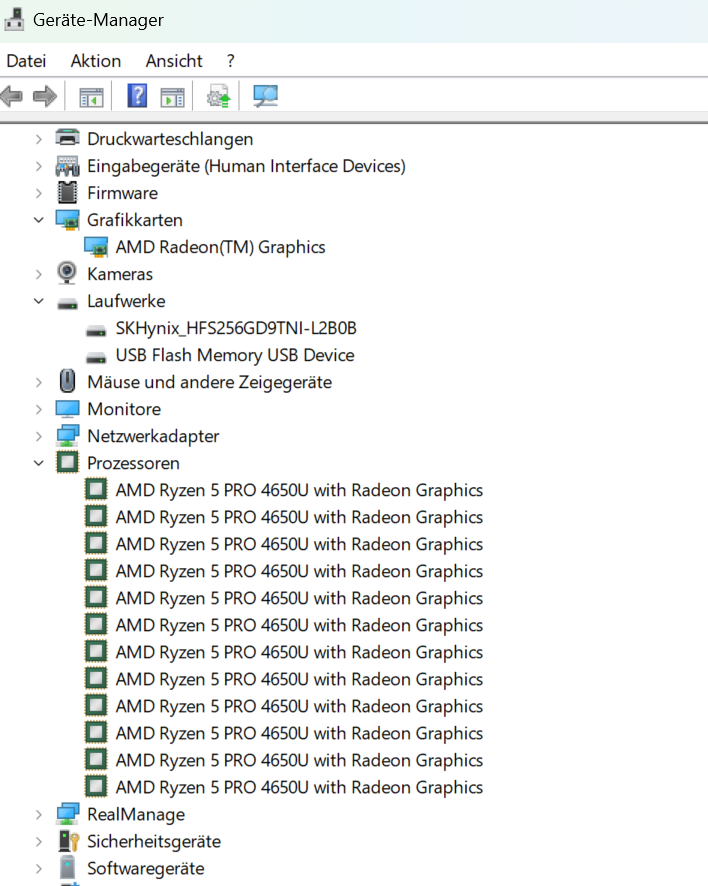Click the printer icon beside Druckwarteschlangen
The image size is (708, 886).
(x=67, y=138)
